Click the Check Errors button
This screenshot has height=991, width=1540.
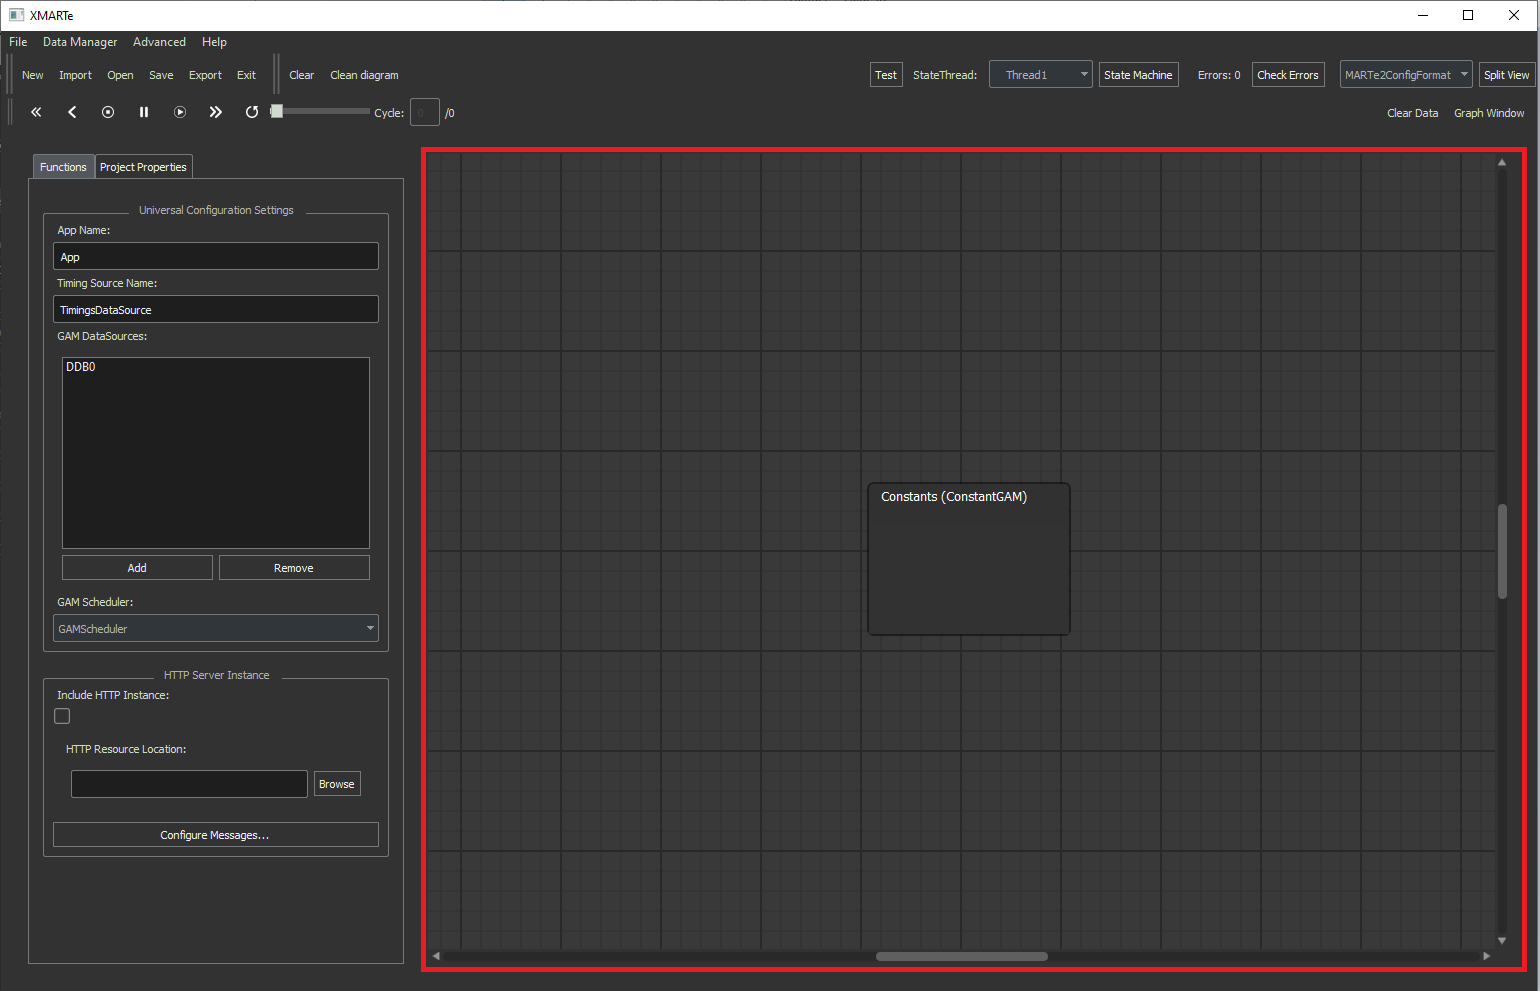click(x=1288, y=75)
